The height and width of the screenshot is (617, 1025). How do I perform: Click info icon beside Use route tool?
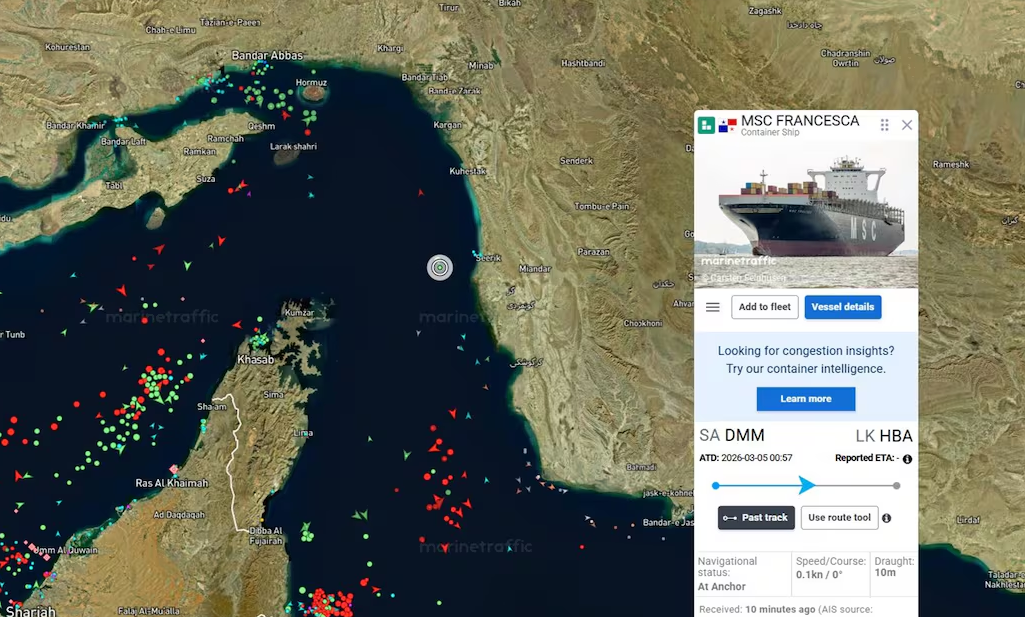tap(887, 518)
